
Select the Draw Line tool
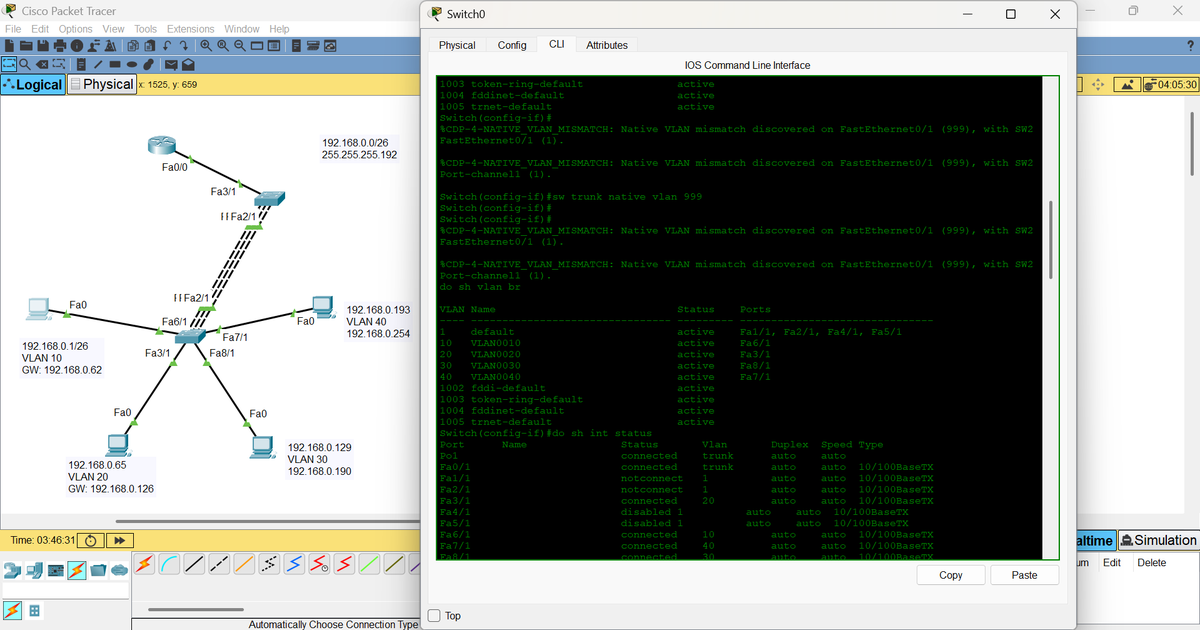click(x=98, y=64)
